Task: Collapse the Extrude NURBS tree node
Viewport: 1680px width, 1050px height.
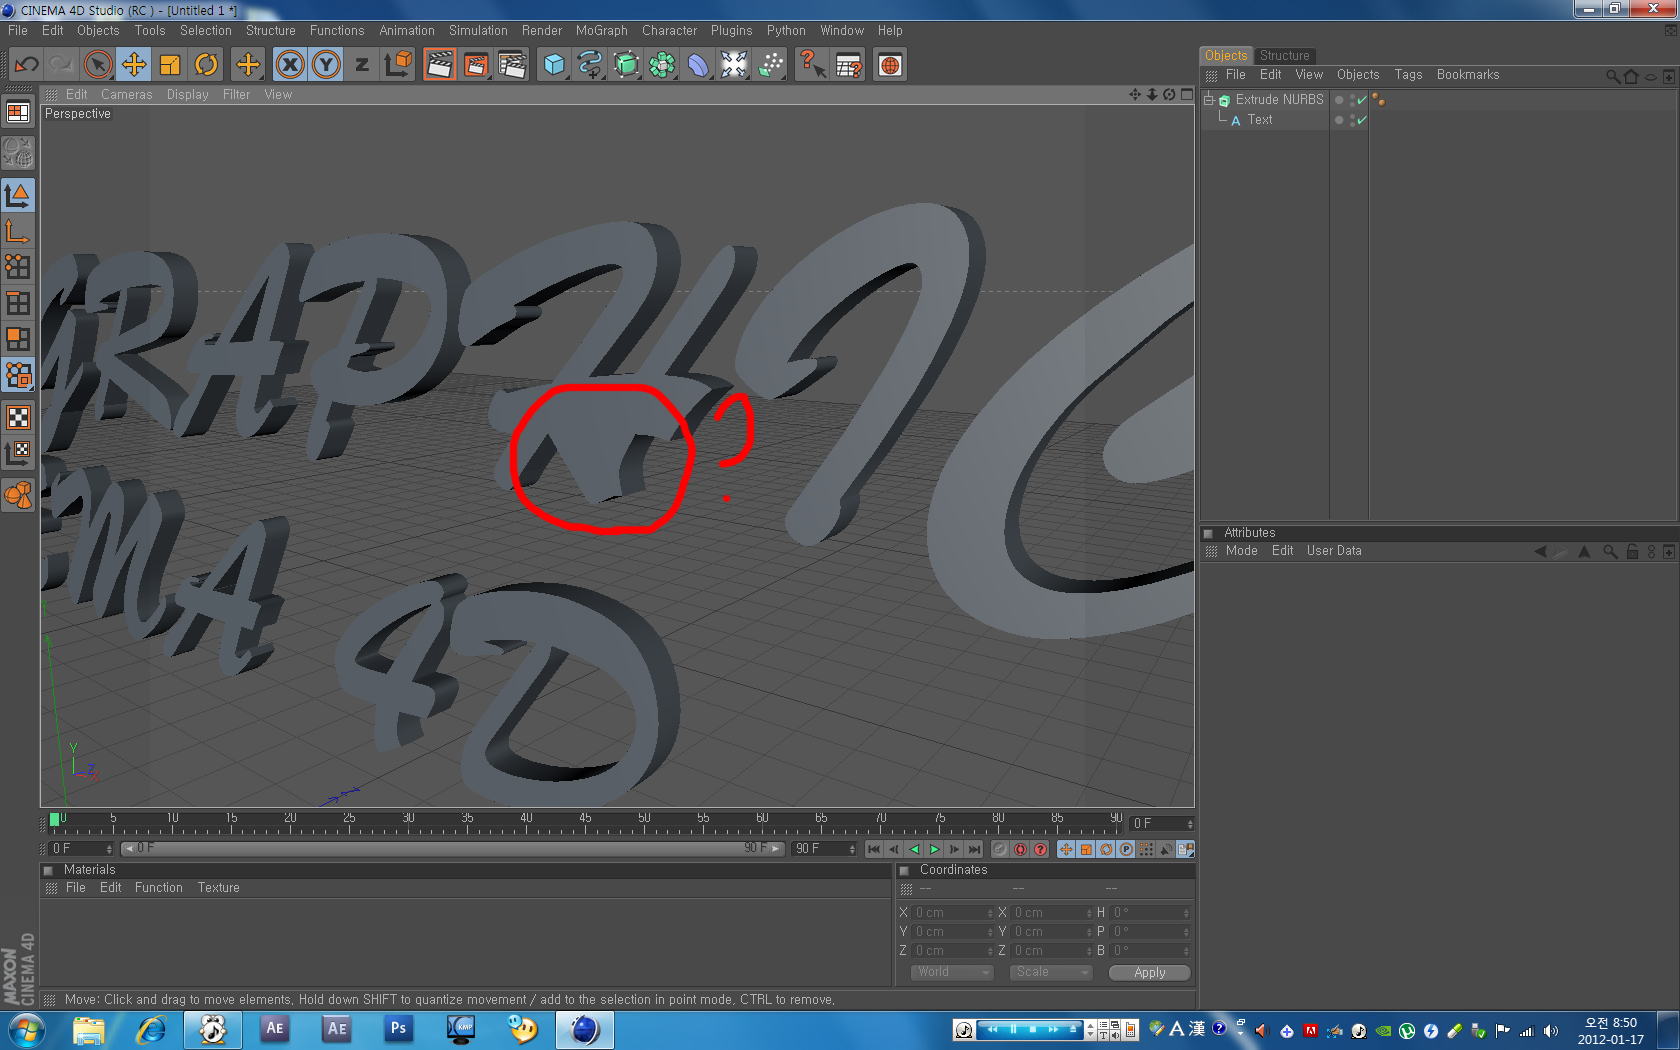Action: (x=1209, y=100)
